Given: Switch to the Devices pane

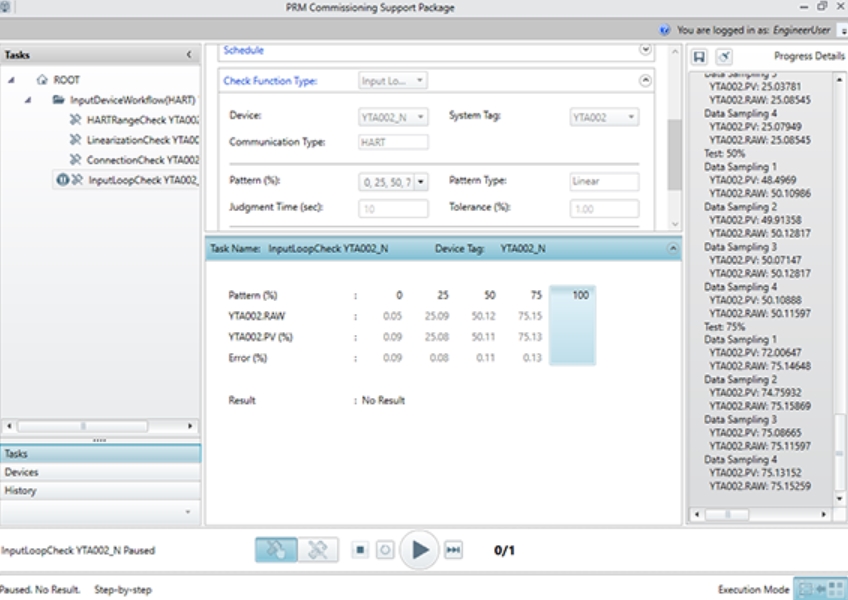Looking at the screenshot, I should coord(101,472).
